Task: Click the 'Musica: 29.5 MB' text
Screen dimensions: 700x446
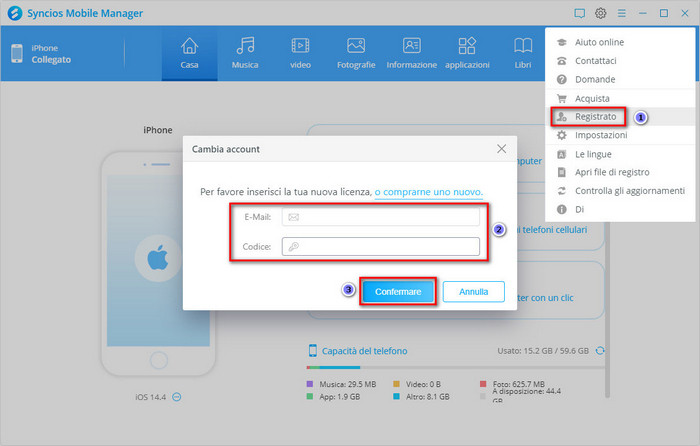Action: (348, 384)
